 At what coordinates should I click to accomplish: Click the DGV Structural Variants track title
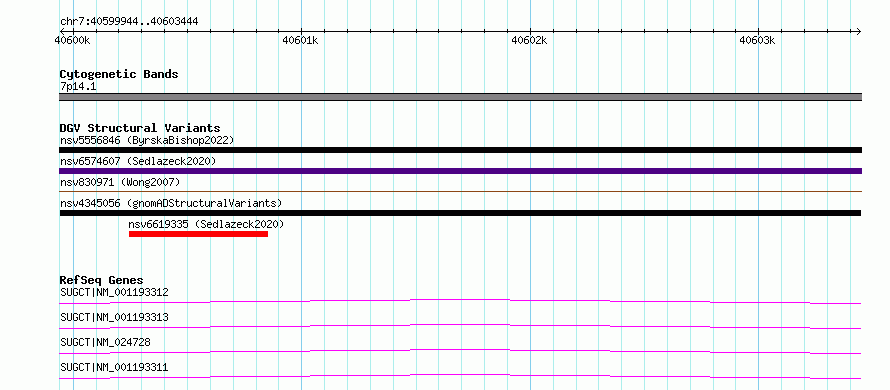point(140,128)
